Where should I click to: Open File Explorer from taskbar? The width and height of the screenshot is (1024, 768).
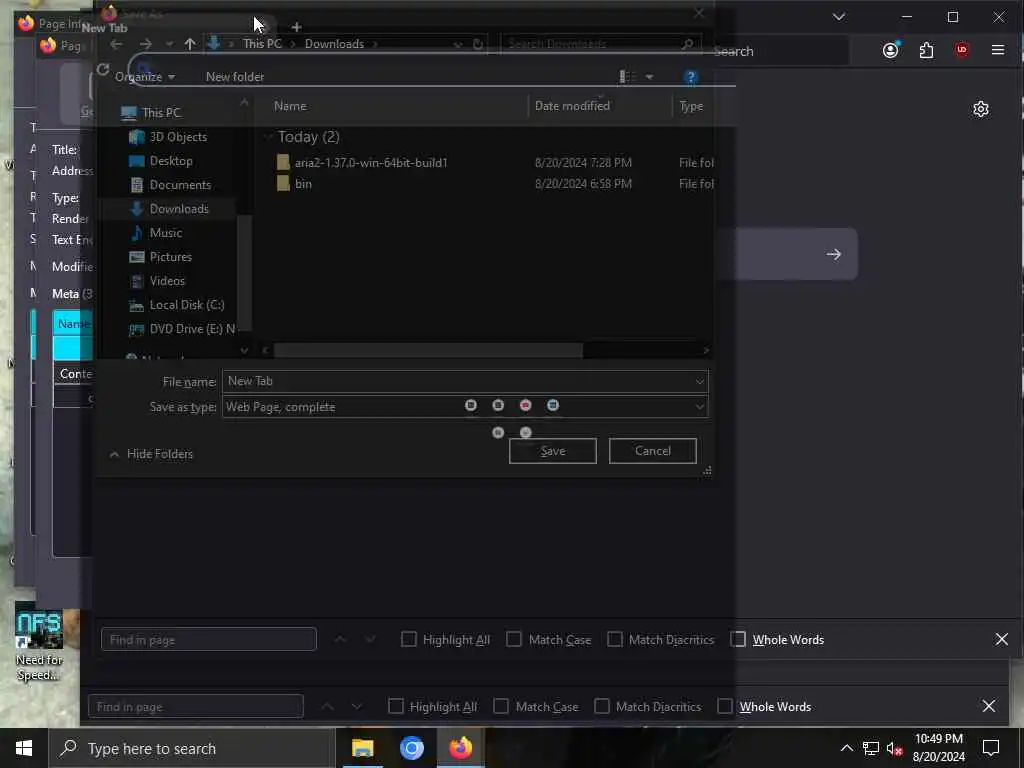pyautogui.click(x=362, y=748)
